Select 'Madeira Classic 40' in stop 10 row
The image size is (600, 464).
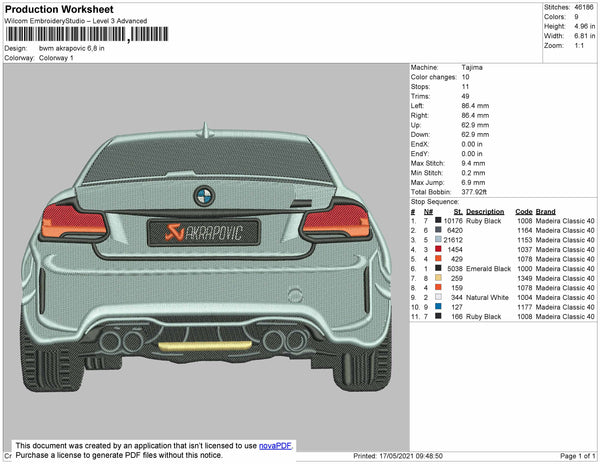[x=565, y=307]
